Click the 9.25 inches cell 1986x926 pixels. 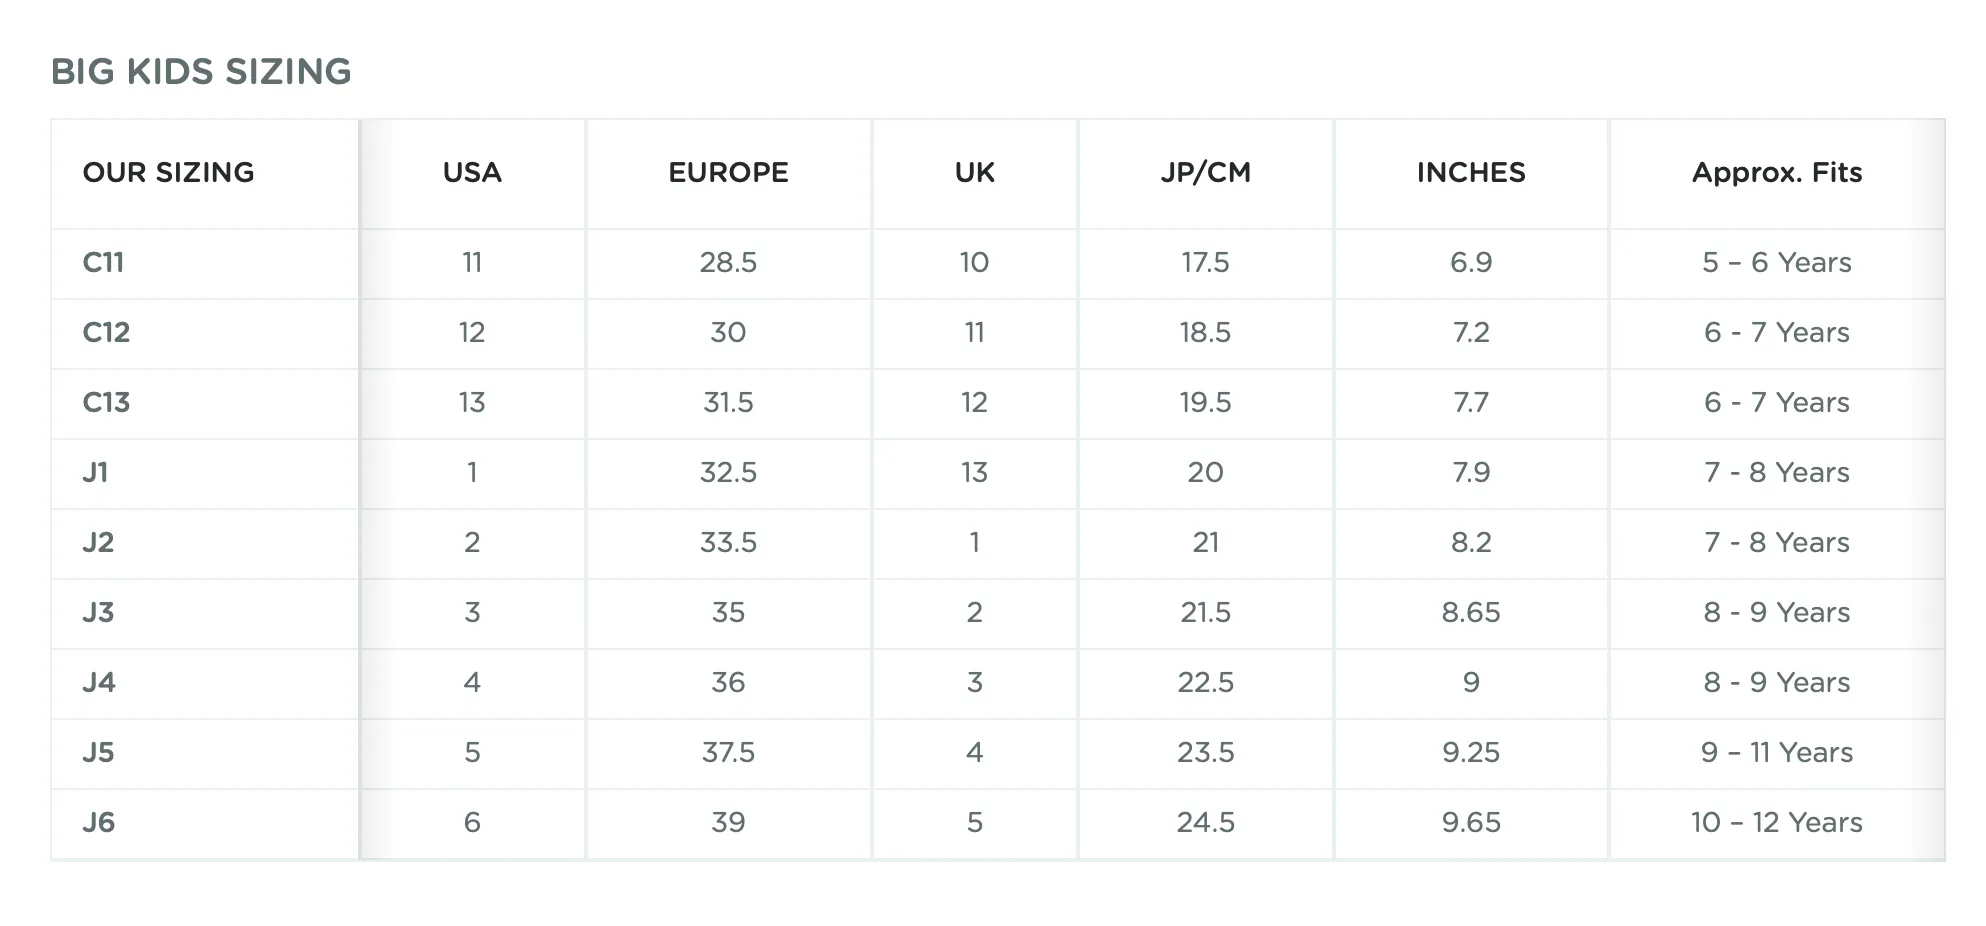pos(1471,752)
